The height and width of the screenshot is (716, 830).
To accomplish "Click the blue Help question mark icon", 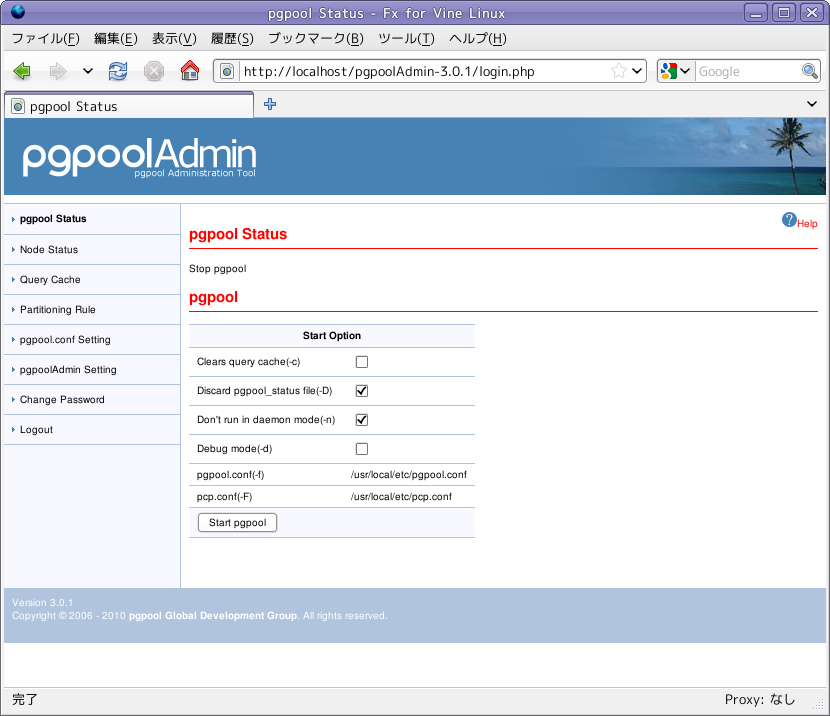I will click(x=789, y=220).
